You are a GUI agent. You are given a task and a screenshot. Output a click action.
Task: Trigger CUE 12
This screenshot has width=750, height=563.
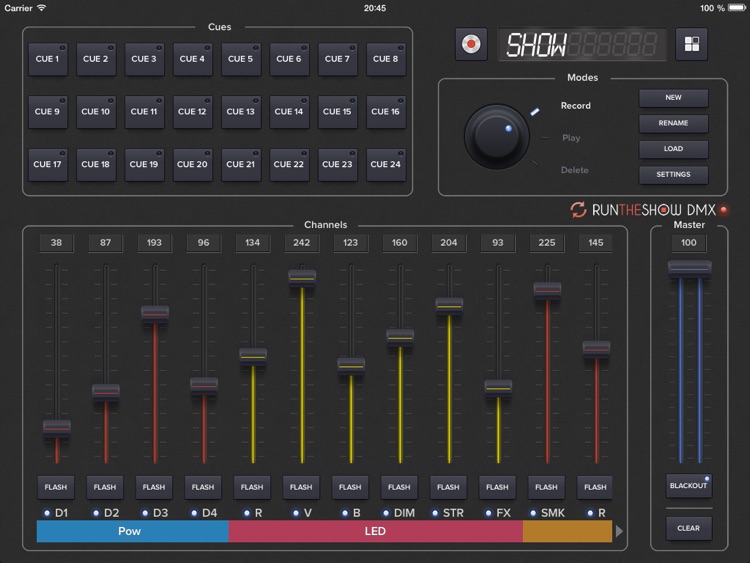pos(192,111)
